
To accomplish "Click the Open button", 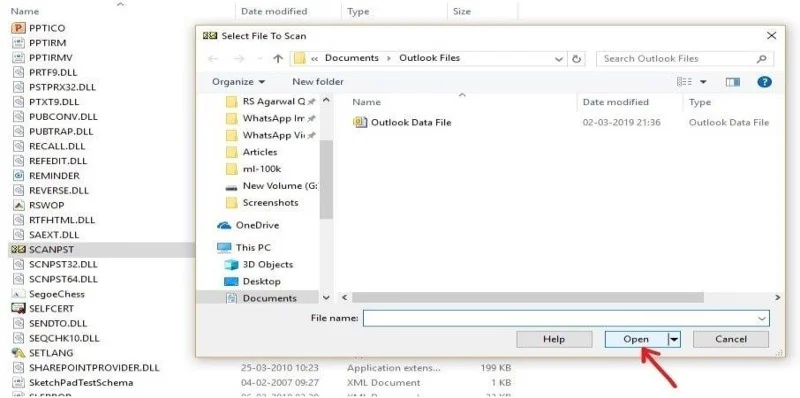I will (x=636, y=339).
